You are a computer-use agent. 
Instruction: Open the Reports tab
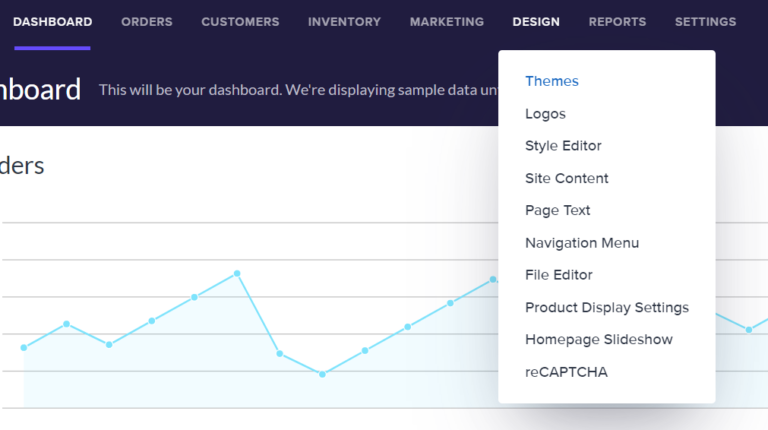[x=617, y=22]
